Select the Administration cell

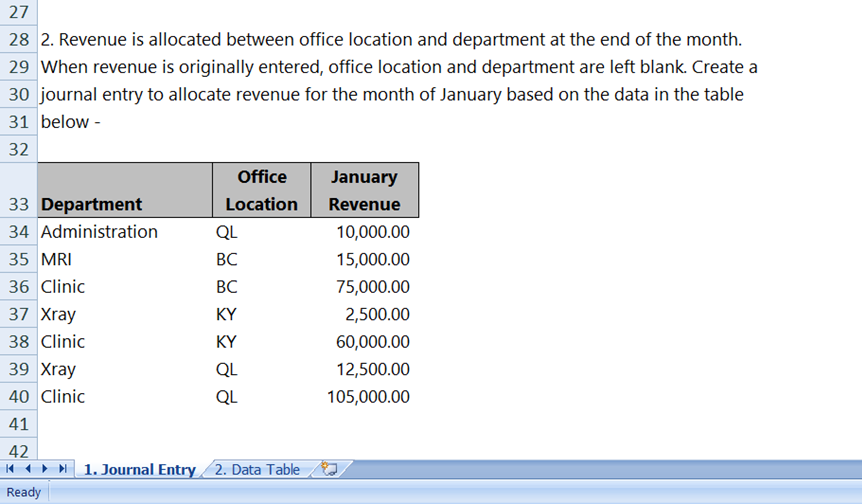point(125,232)
